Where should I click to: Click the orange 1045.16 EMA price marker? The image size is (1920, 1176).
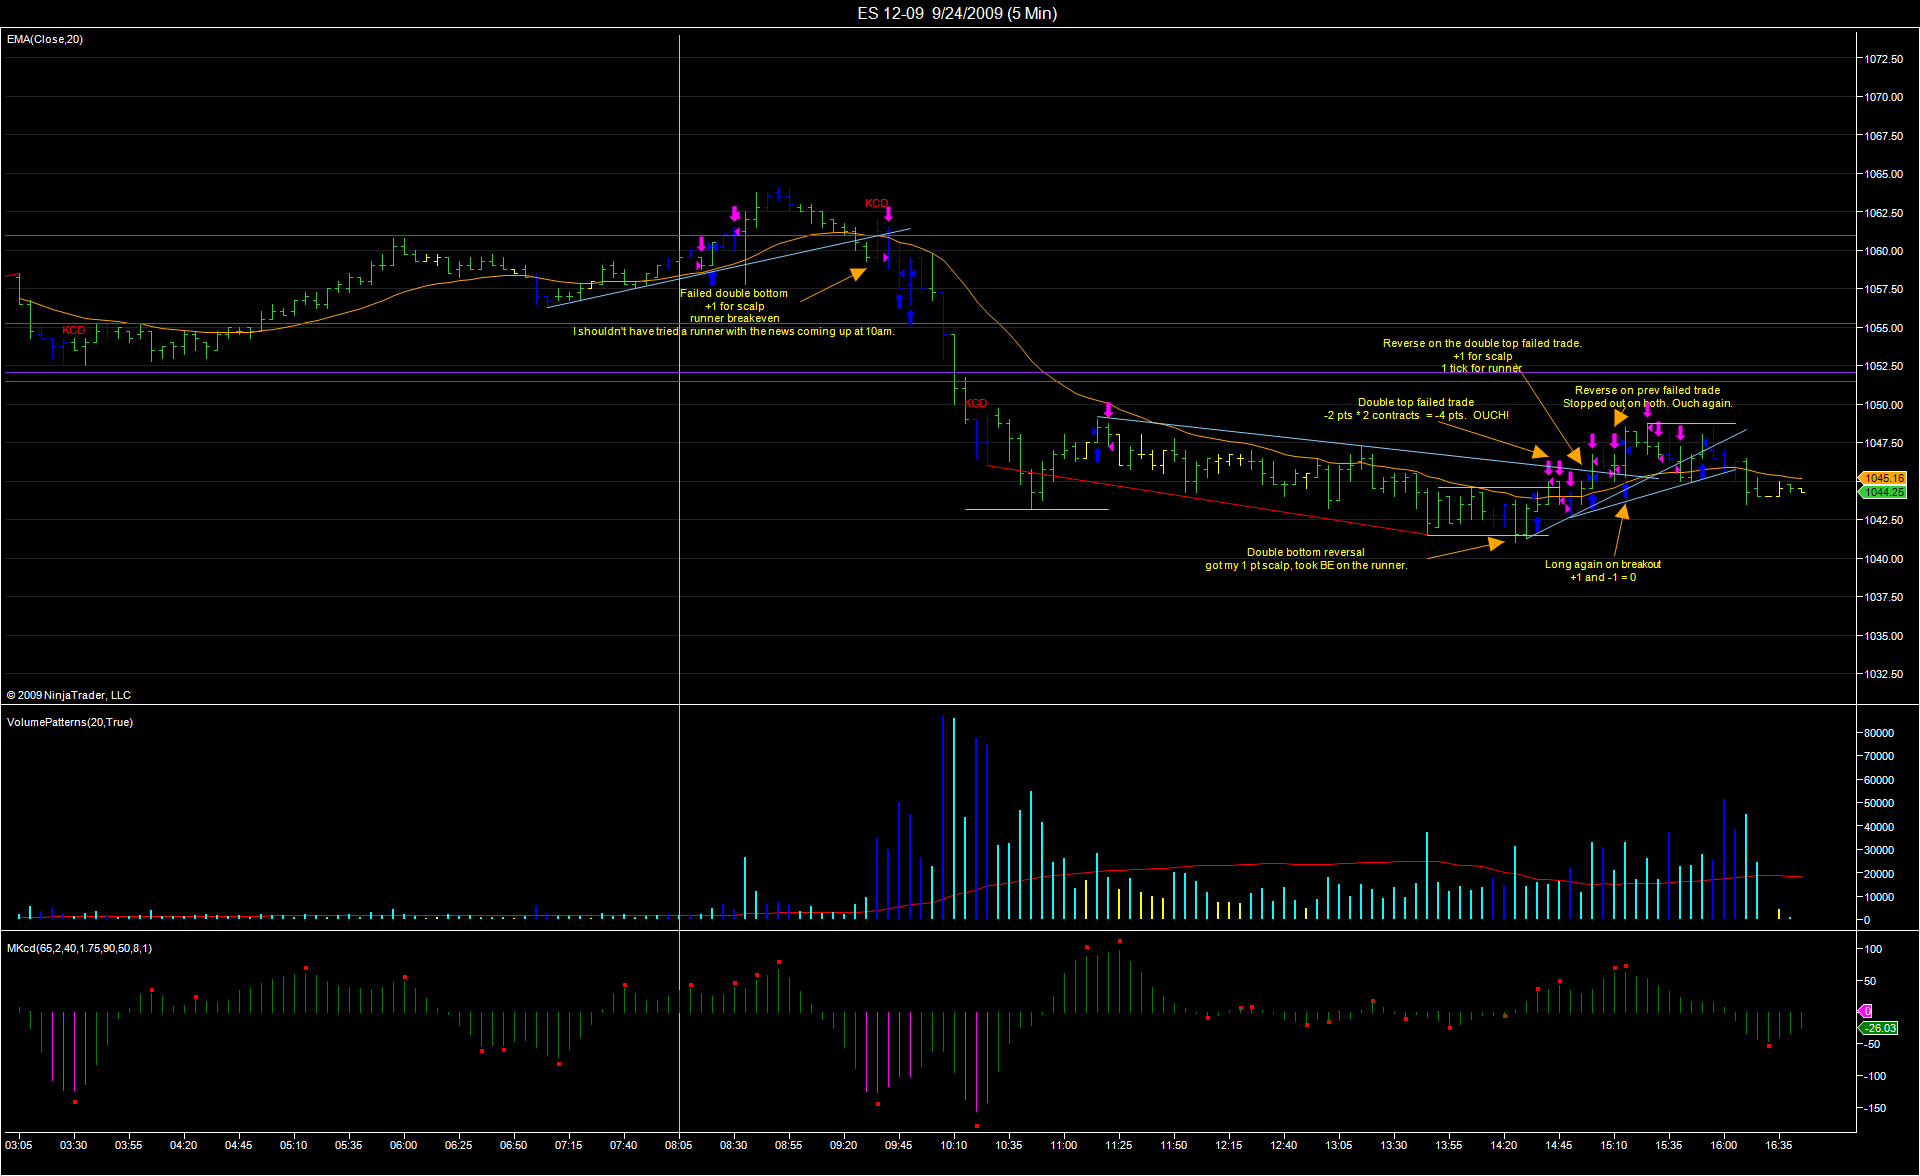coord(1884,478)
